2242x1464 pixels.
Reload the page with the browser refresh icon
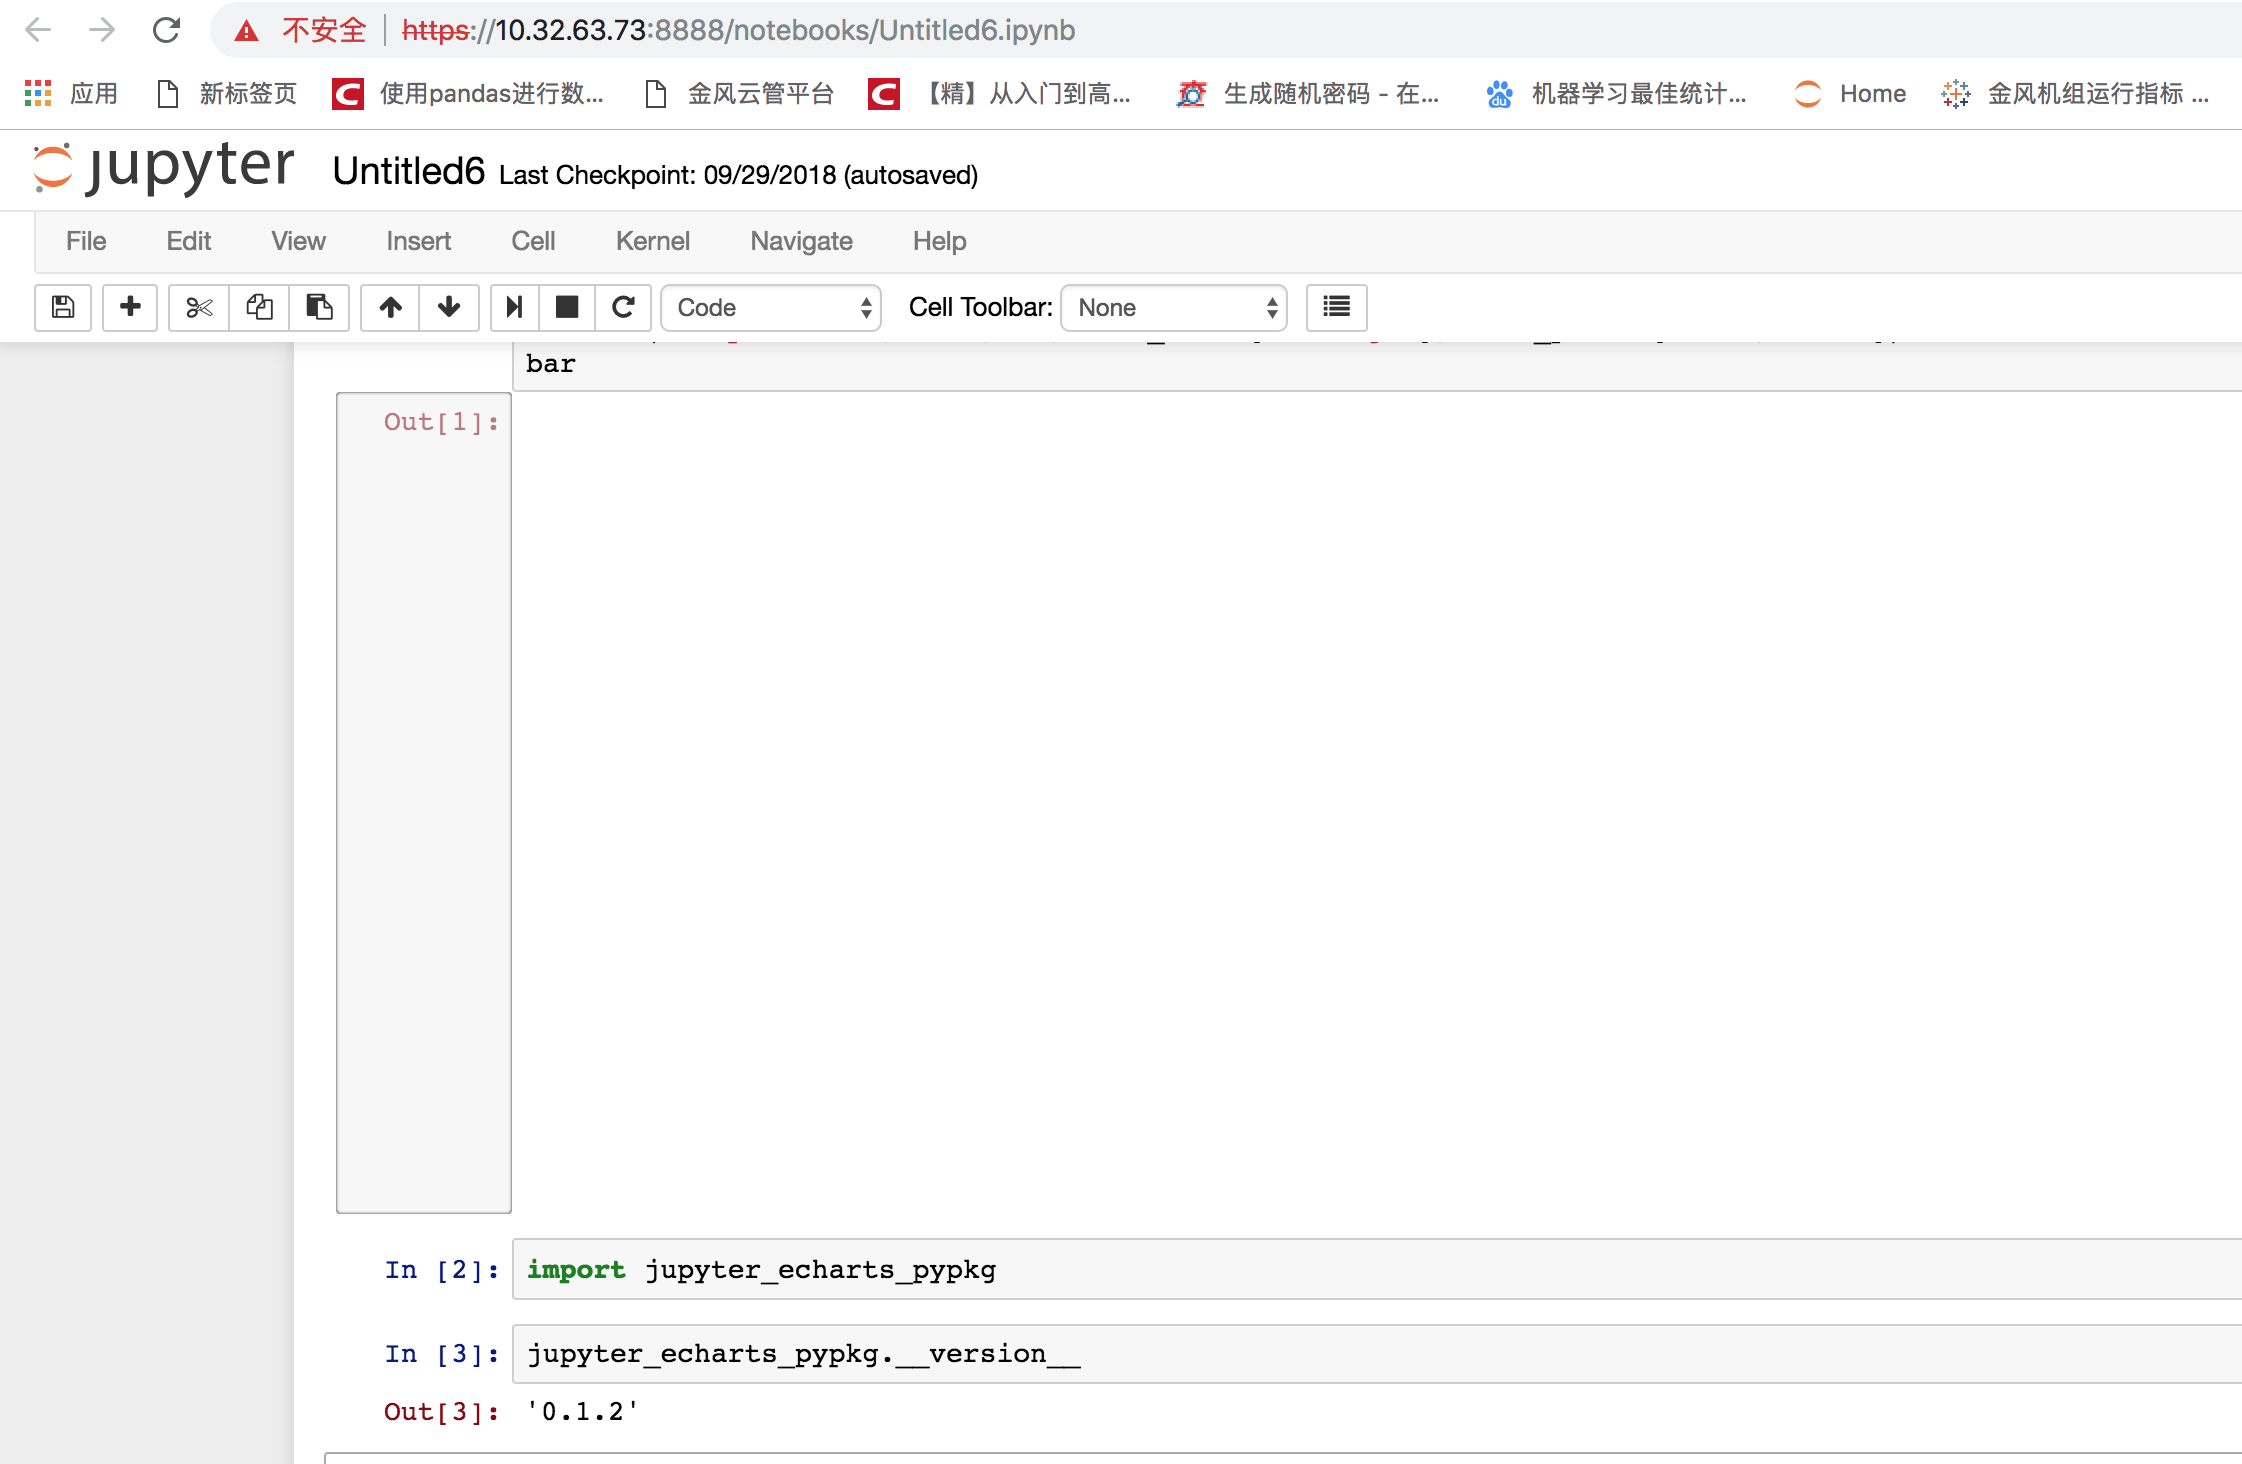pyautogui.click(x=166, y=30)
